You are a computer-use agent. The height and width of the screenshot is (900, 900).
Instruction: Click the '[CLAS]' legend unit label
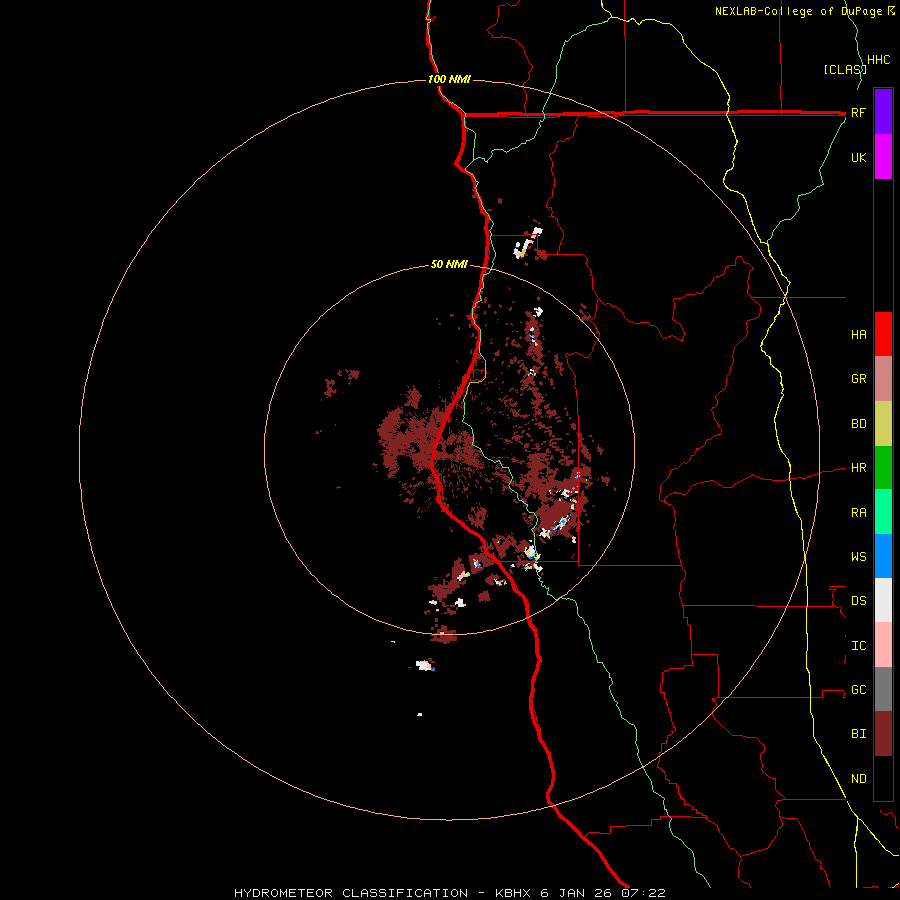[x=844, y=69]
